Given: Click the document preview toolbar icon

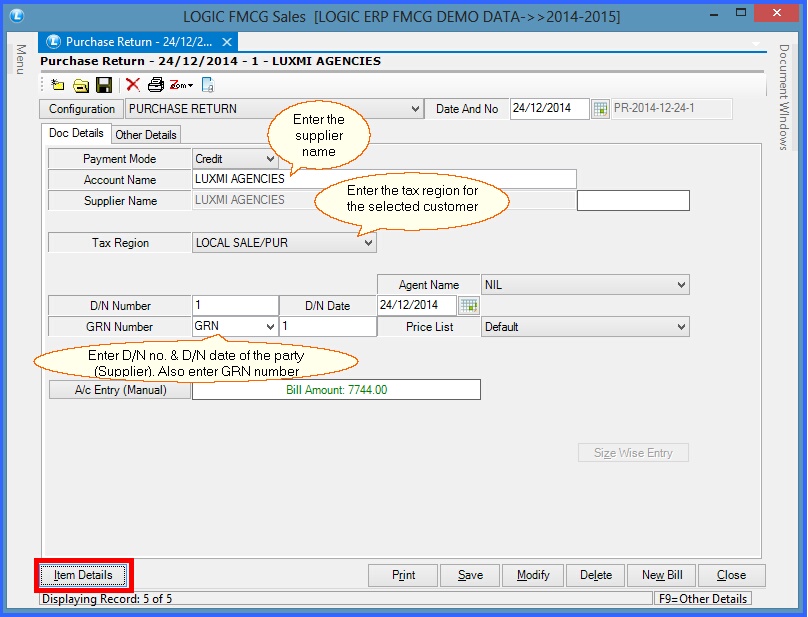Looking at the screenshot, I should coord(208,85).
